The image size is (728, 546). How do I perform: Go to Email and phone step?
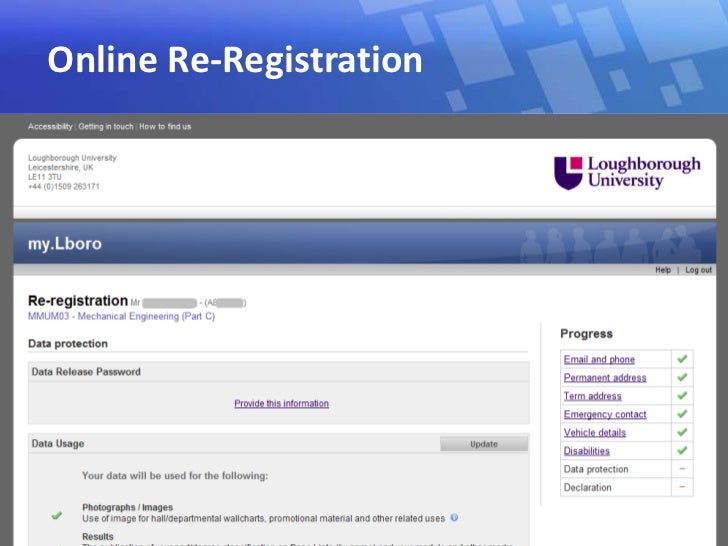click(599, 359)
